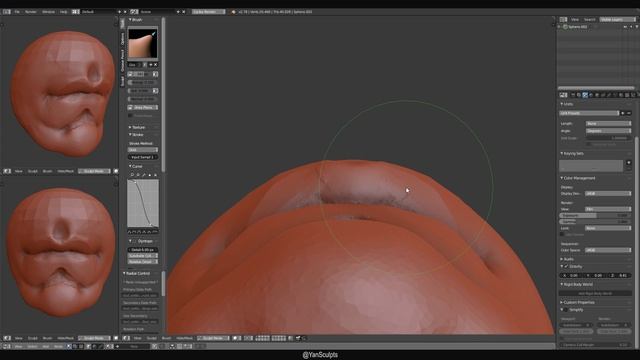Click the curve tools wrench icon
This screenshot has height=360, width=640.
point(144,175)
